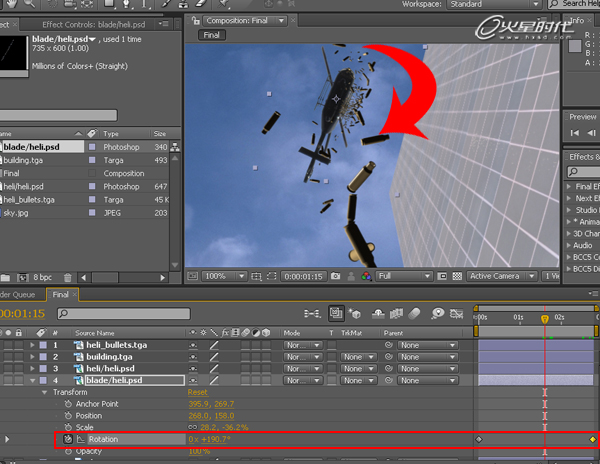Open the Active Camera view dropdown
This screenshot has height=464, width=600.
click(502, 276)
